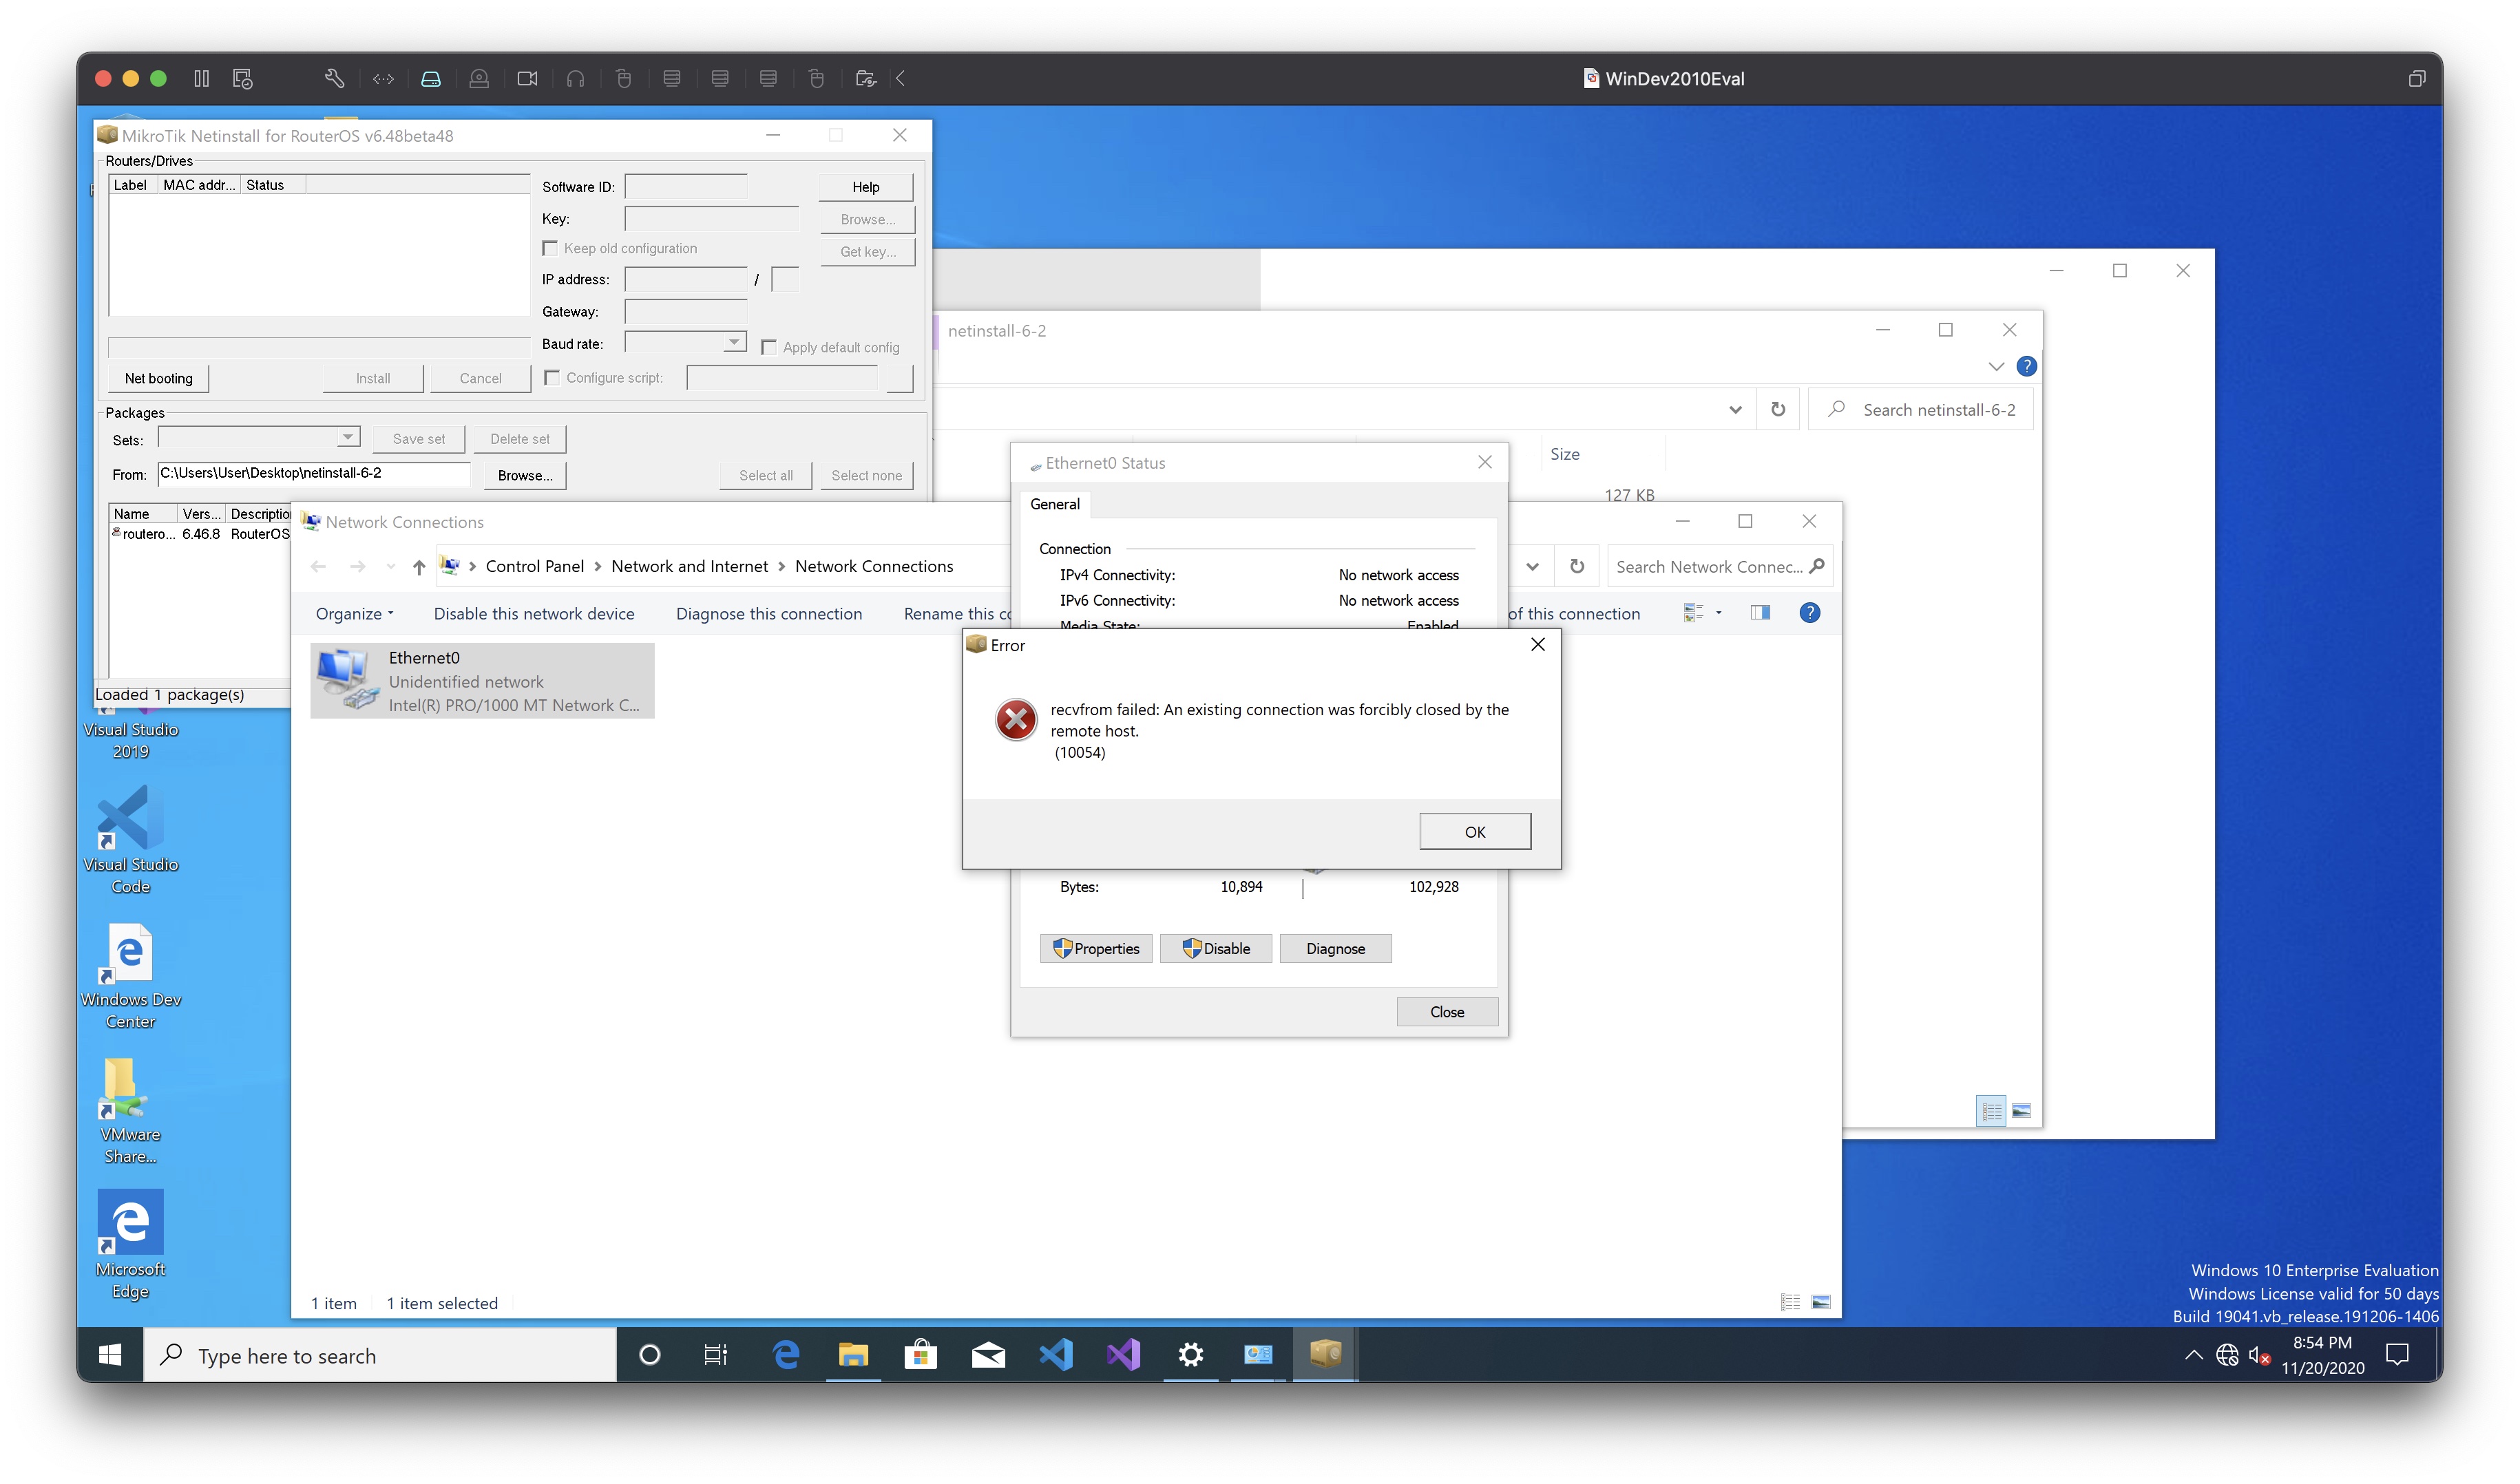Open Netinstall package icon in taskbar
Screen dimensions: 2520x1484
pyautogui.click(x=1325, y=1355)
